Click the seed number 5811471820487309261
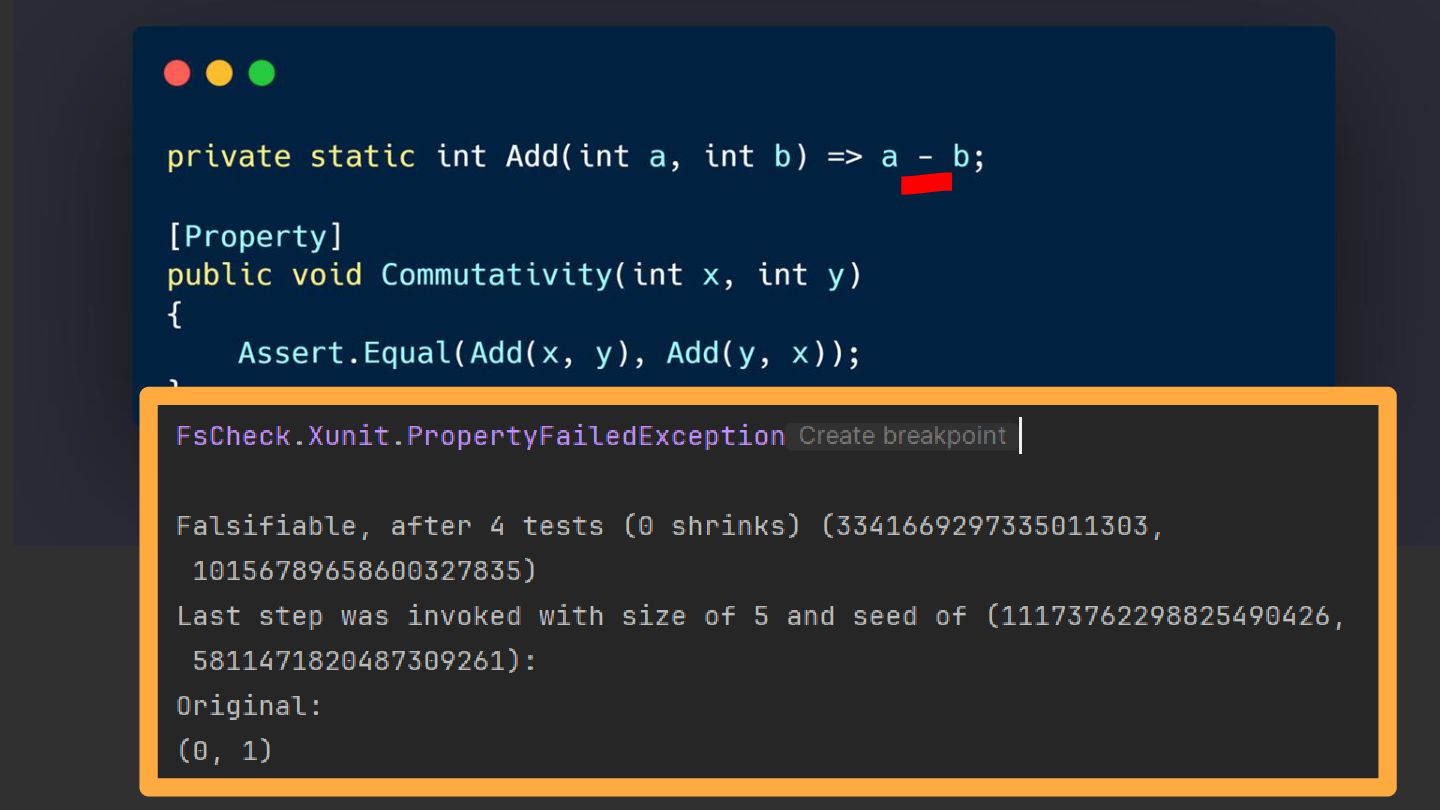This screenshot has height=810, width=1440. (x=348, y=661)
